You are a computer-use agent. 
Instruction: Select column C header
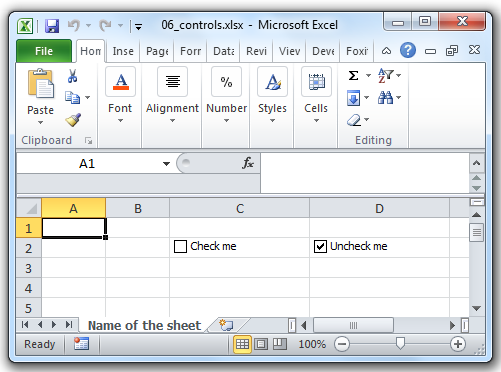(x=240, y=209)
